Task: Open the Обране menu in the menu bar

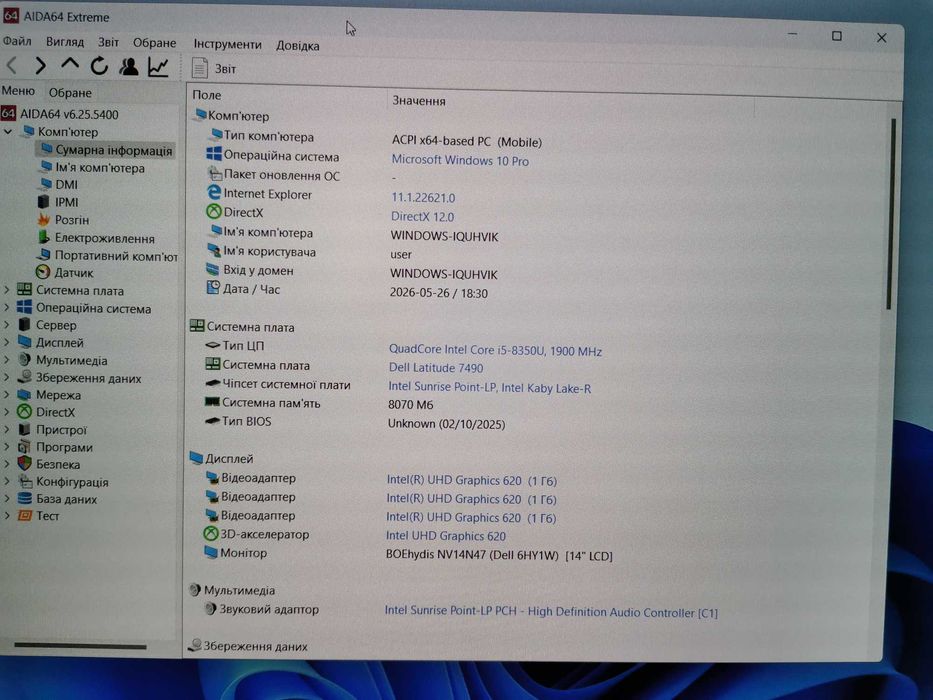Action: pos(154,43)
